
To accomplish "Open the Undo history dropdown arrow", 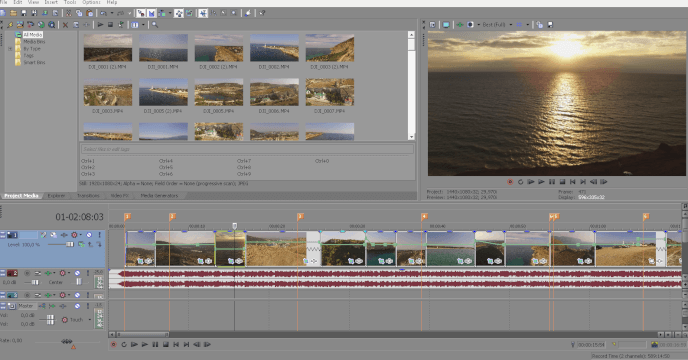I will click(x=111, y=13).
